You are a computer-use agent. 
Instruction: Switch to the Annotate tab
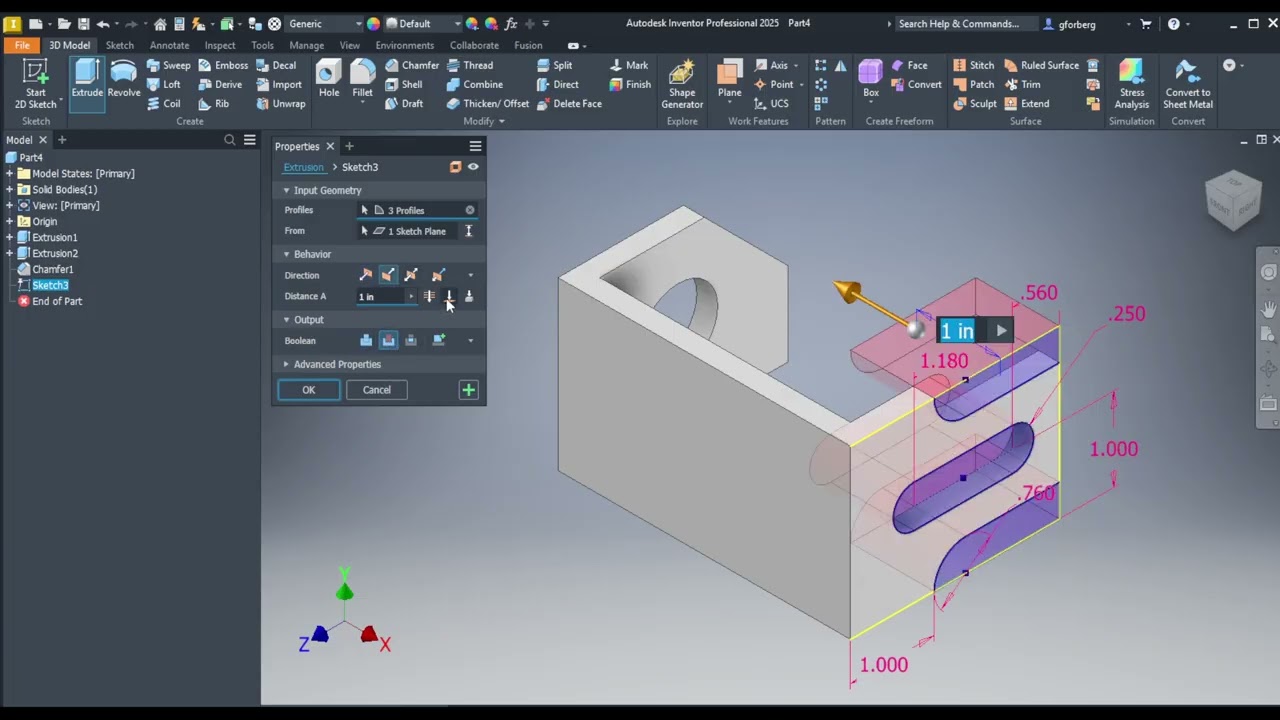click(x=169, y=45)
